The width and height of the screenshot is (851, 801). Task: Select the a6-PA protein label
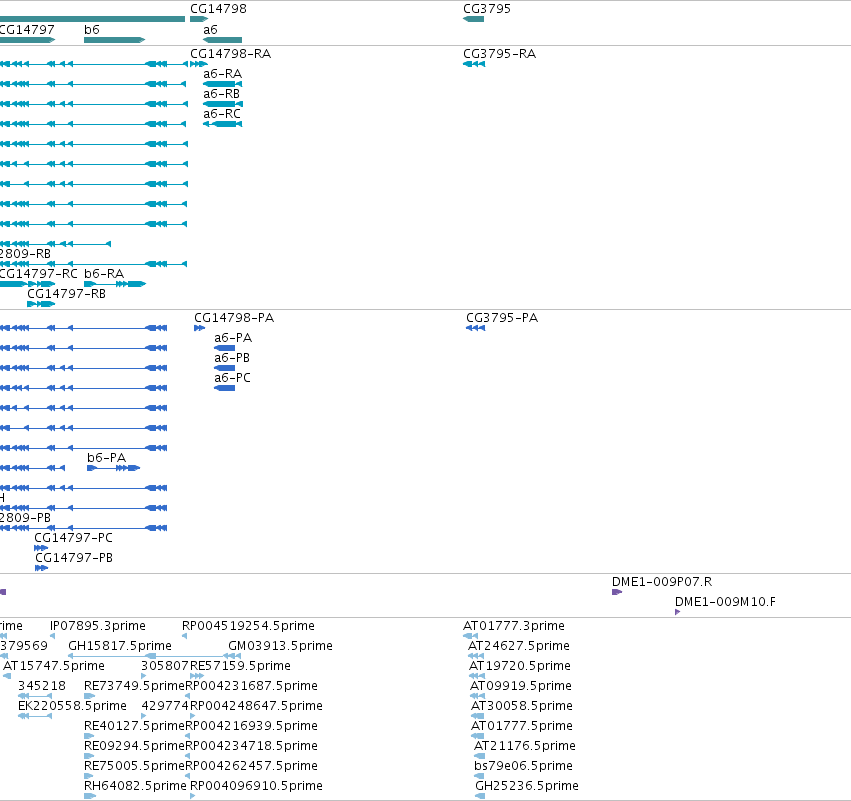click(233, 338)
